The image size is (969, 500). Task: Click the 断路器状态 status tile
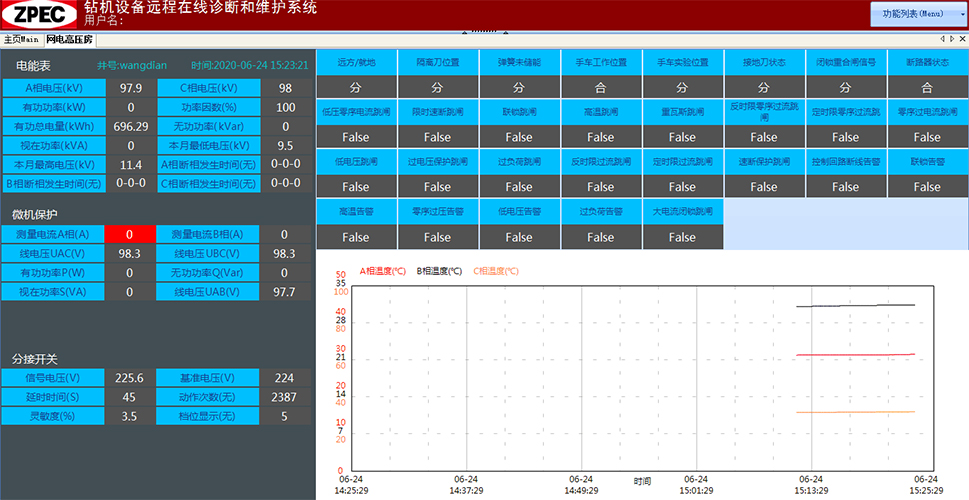pyautogui.click(x=927, y=62)
